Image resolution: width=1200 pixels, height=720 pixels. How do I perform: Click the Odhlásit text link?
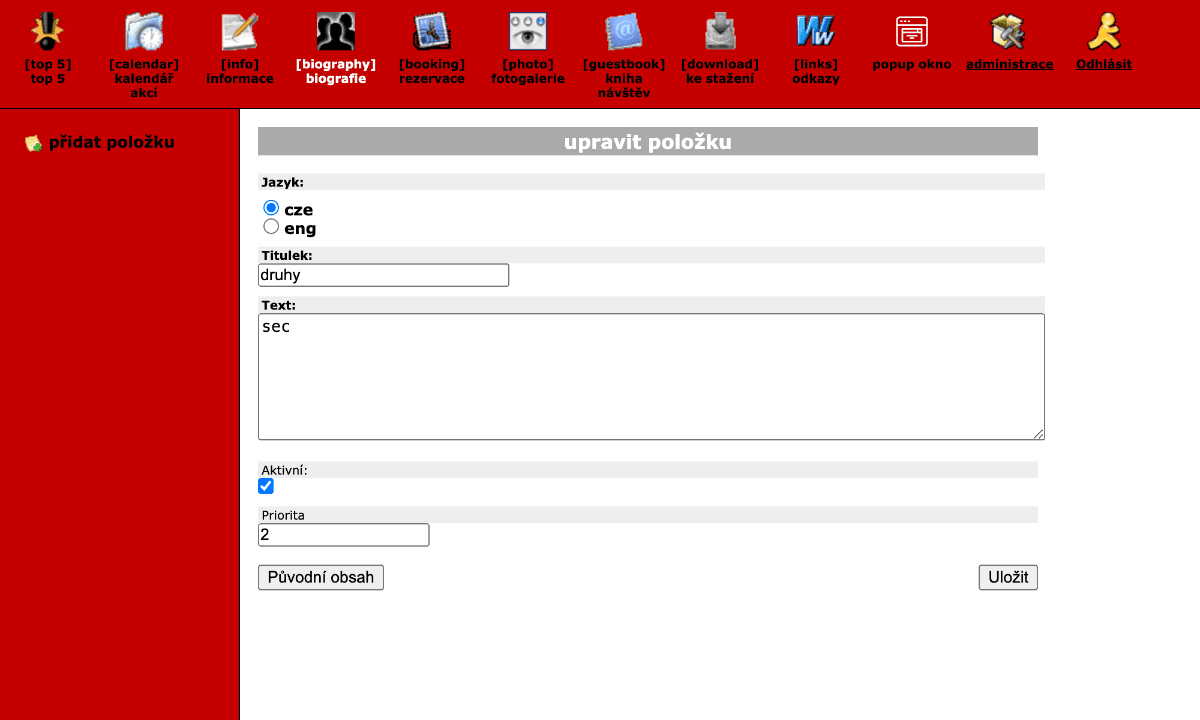tap(1104, 64)
